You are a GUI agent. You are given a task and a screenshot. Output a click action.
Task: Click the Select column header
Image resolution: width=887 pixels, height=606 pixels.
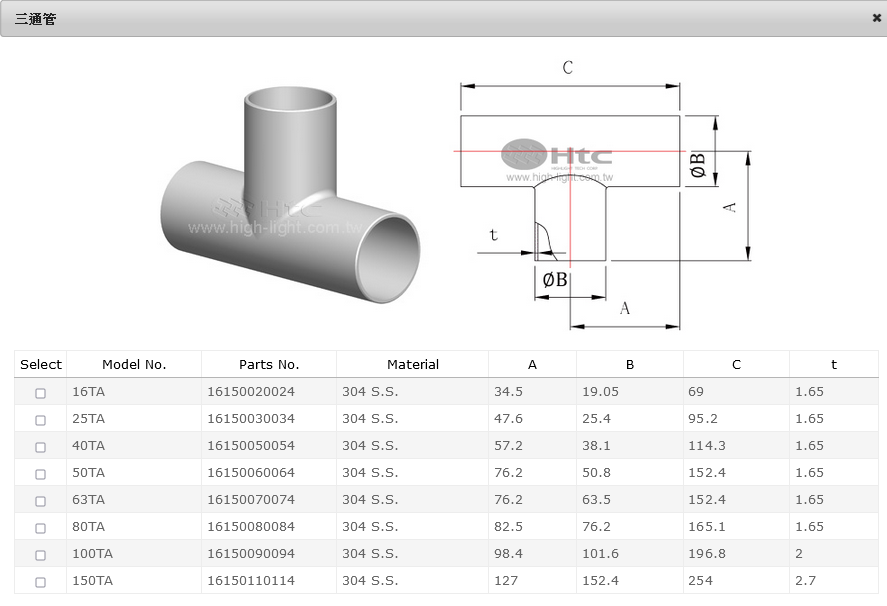click(x=41, y=365)
